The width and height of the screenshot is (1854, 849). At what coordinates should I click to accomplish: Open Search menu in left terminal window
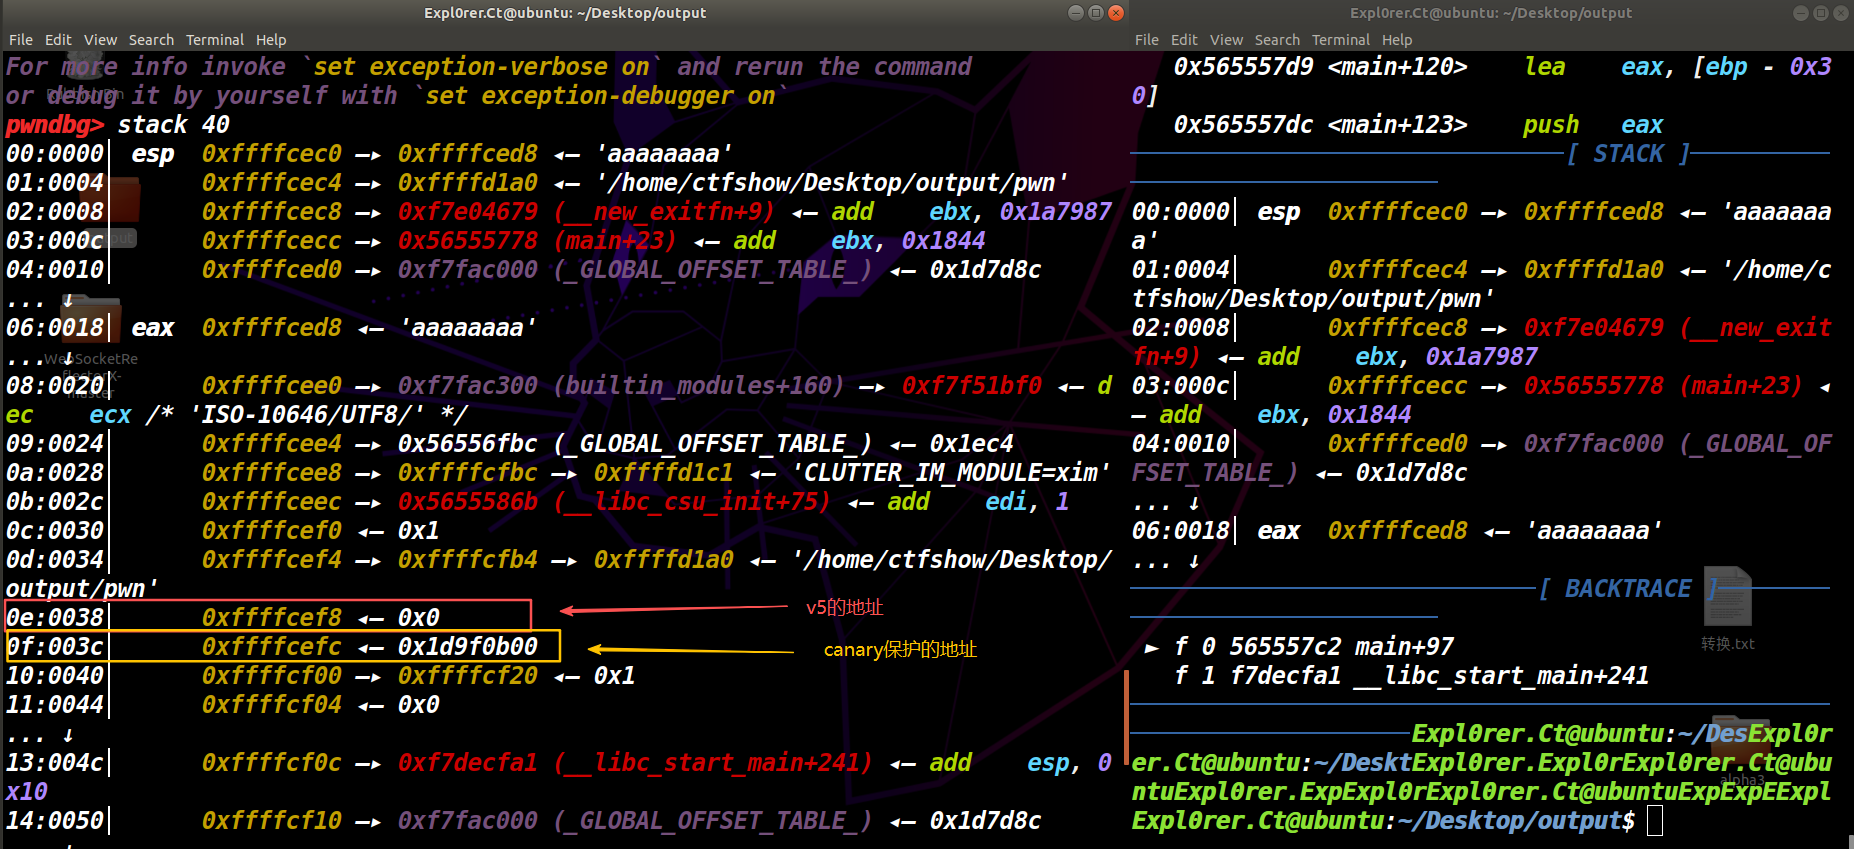(x=151, y=40)
